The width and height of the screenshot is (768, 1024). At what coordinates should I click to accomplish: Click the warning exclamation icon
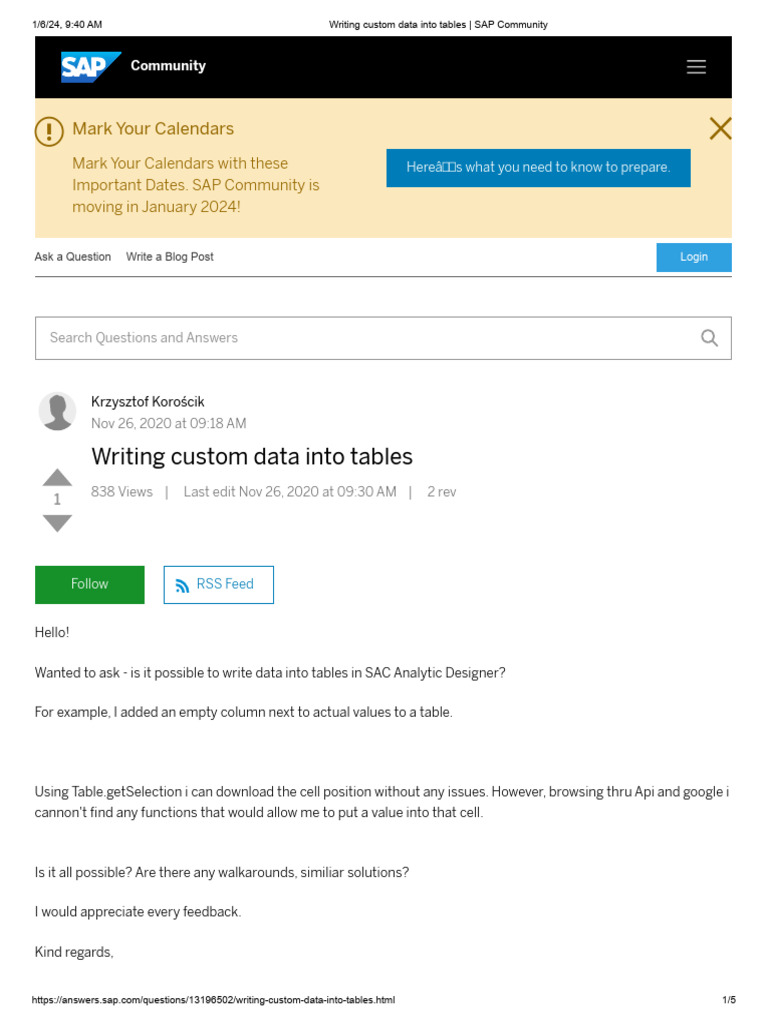[x=49, y=131]
